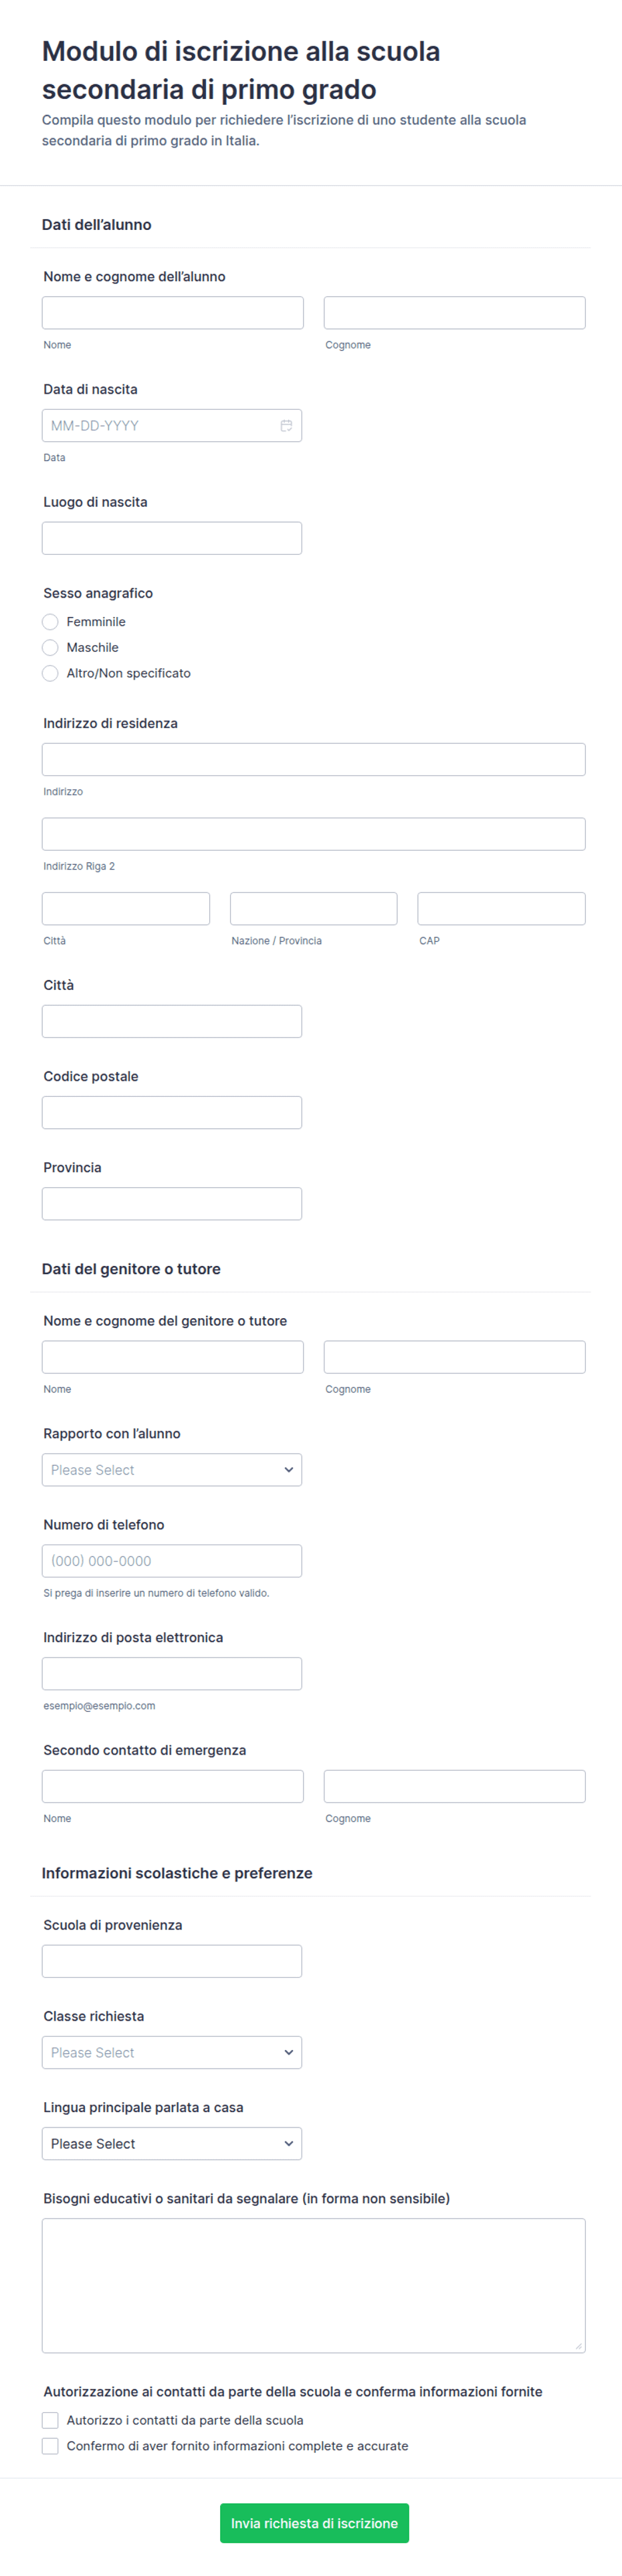This screenshot has width=622, height=2576.
Task: Select the Maschile radio option
Action: pos(50,648)
